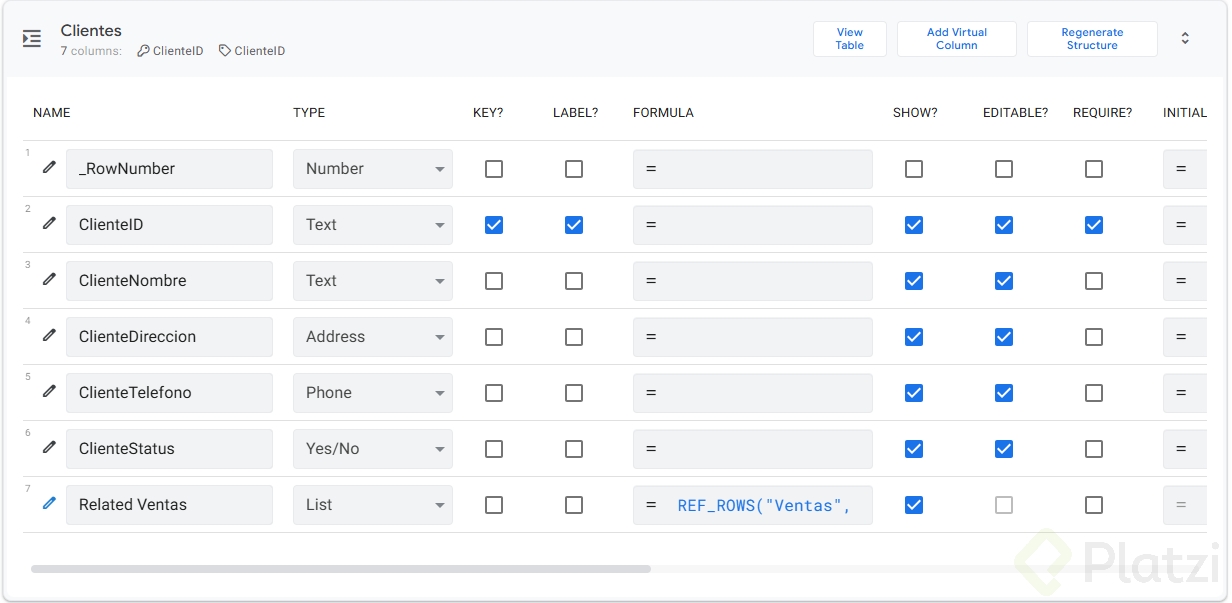
Task: Change the type dropdown of ClienteStatus
Action: pyautogui.click(x=372, y=449)
